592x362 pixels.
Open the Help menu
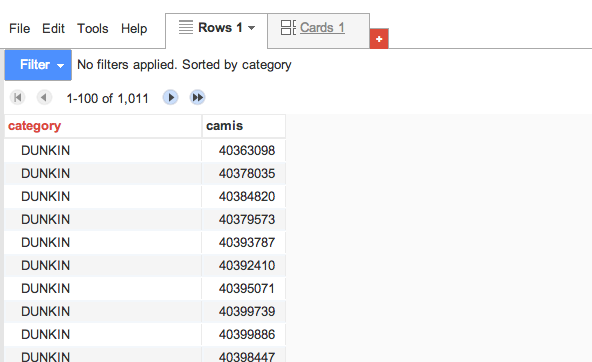pyautogui.click(x=134, y=29)
